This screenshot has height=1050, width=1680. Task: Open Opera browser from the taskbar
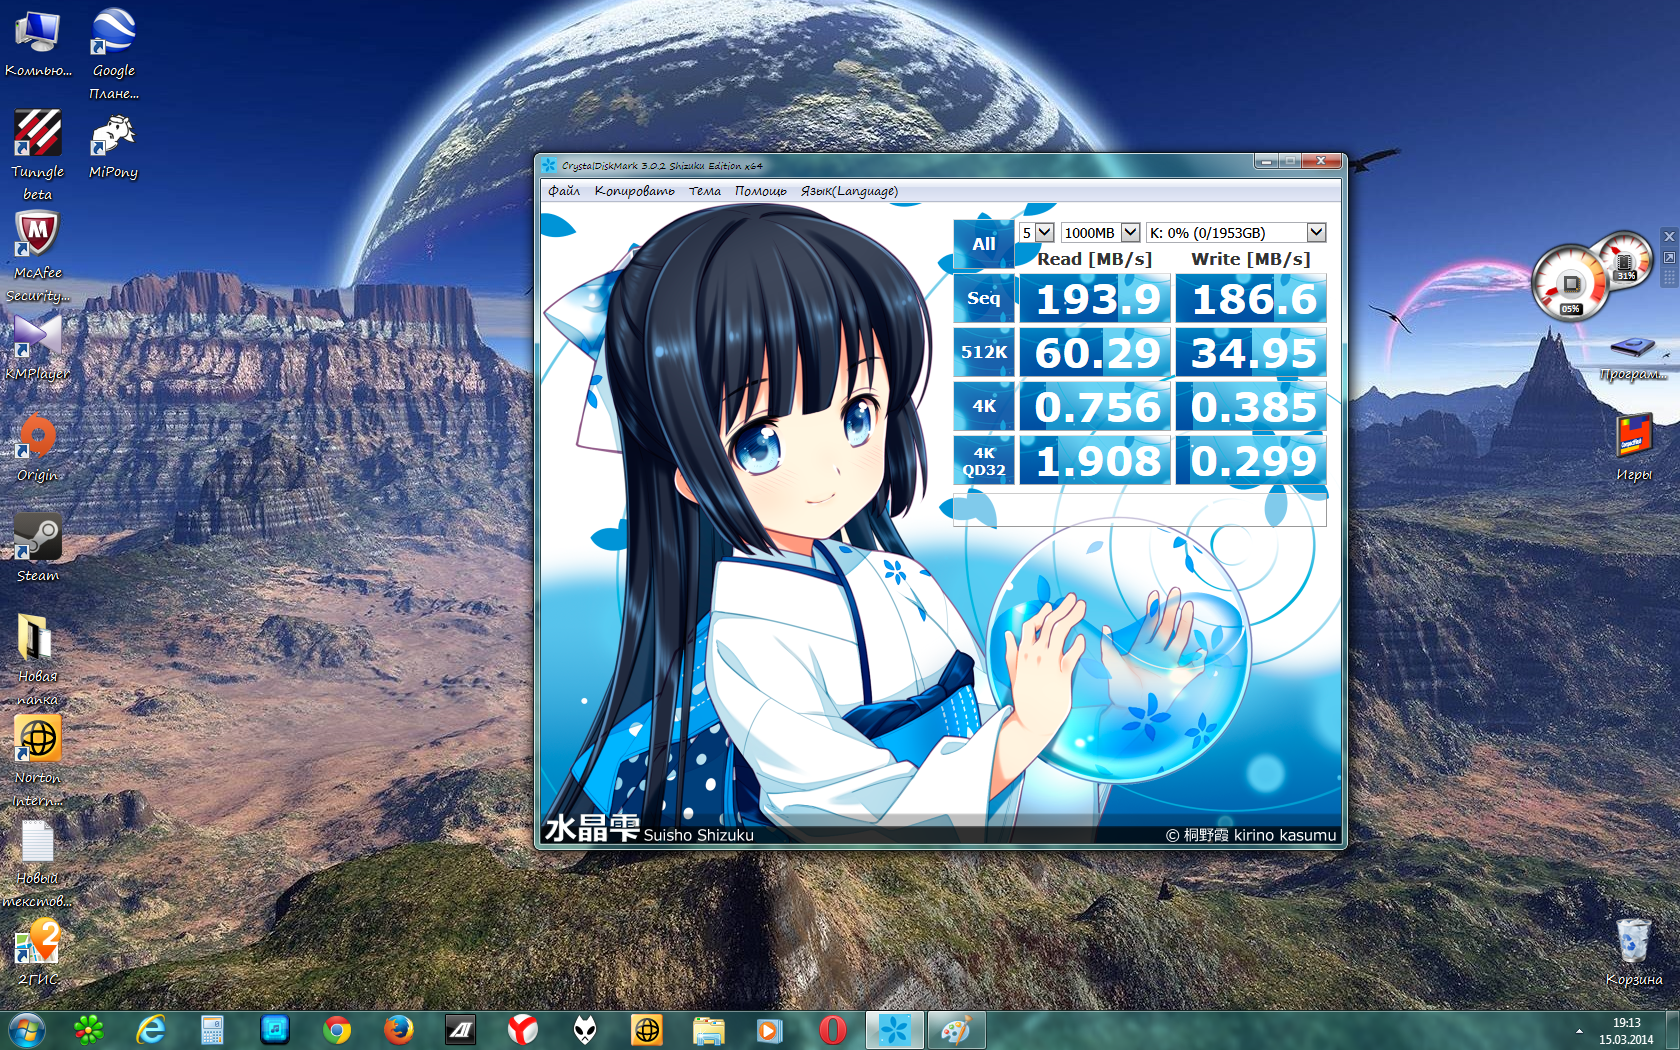tap(832, 1029)
